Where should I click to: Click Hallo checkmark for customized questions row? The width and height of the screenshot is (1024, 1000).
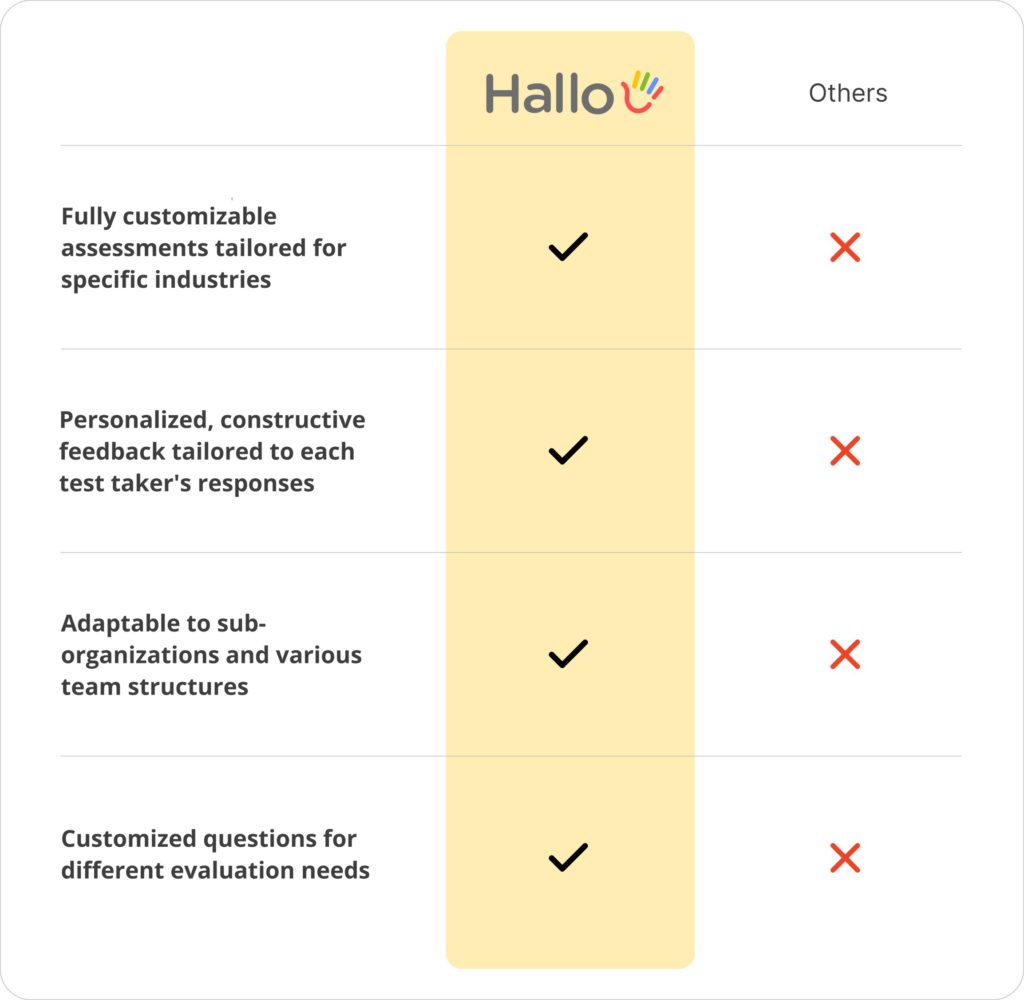[568, 858]
